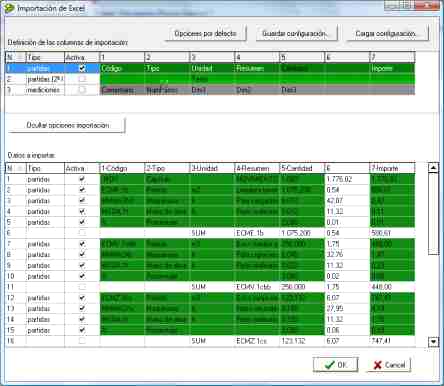Uncheck Activa for data row 15
This screenshot has height=386, width=444.
(x=82, y=330)
